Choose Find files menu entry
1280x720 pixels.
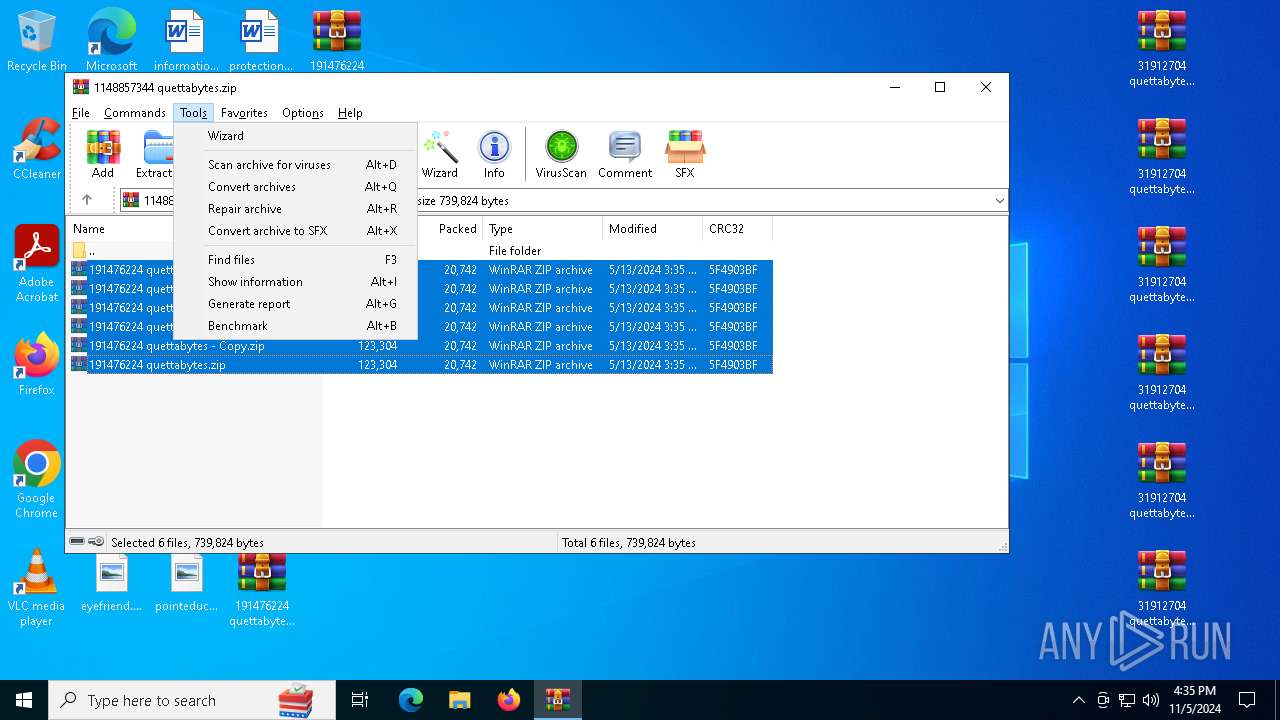tap(295, 260)
